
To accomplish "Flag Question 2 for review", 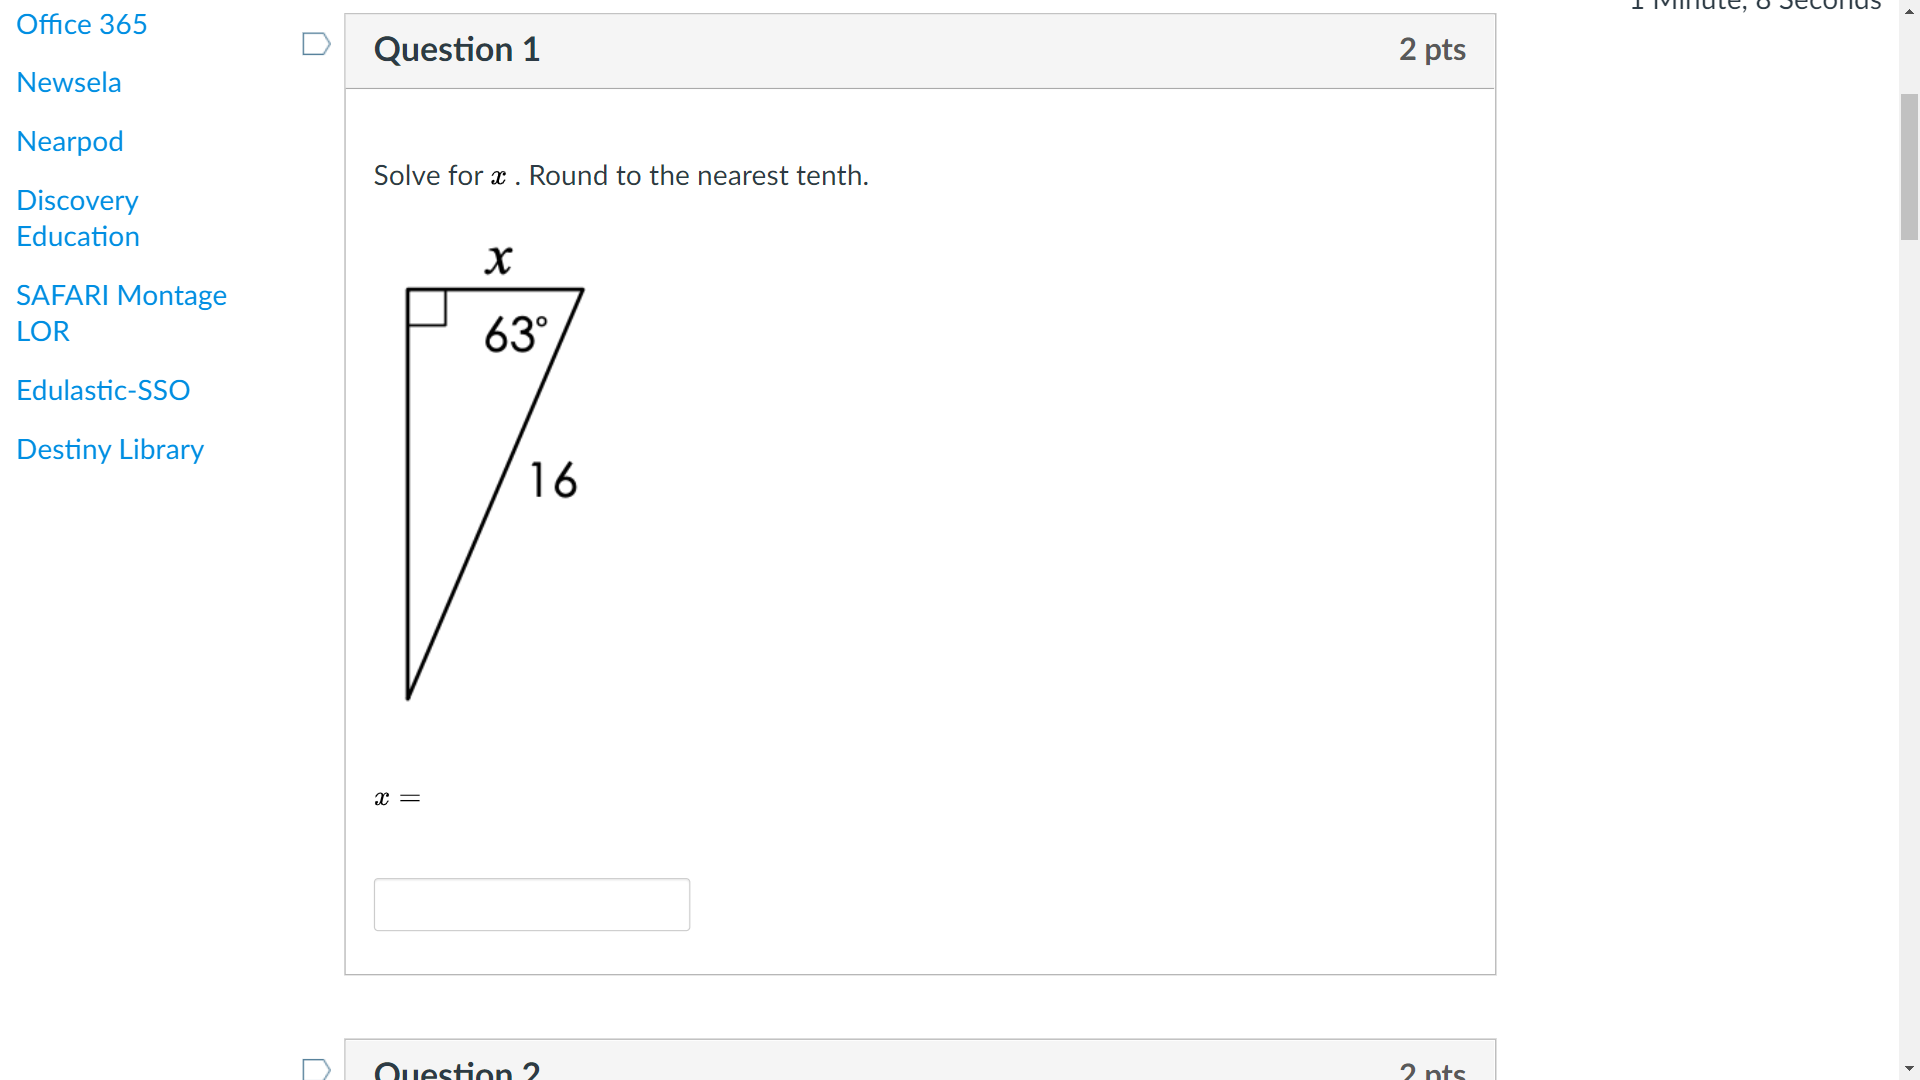I will pos(315,1067).
